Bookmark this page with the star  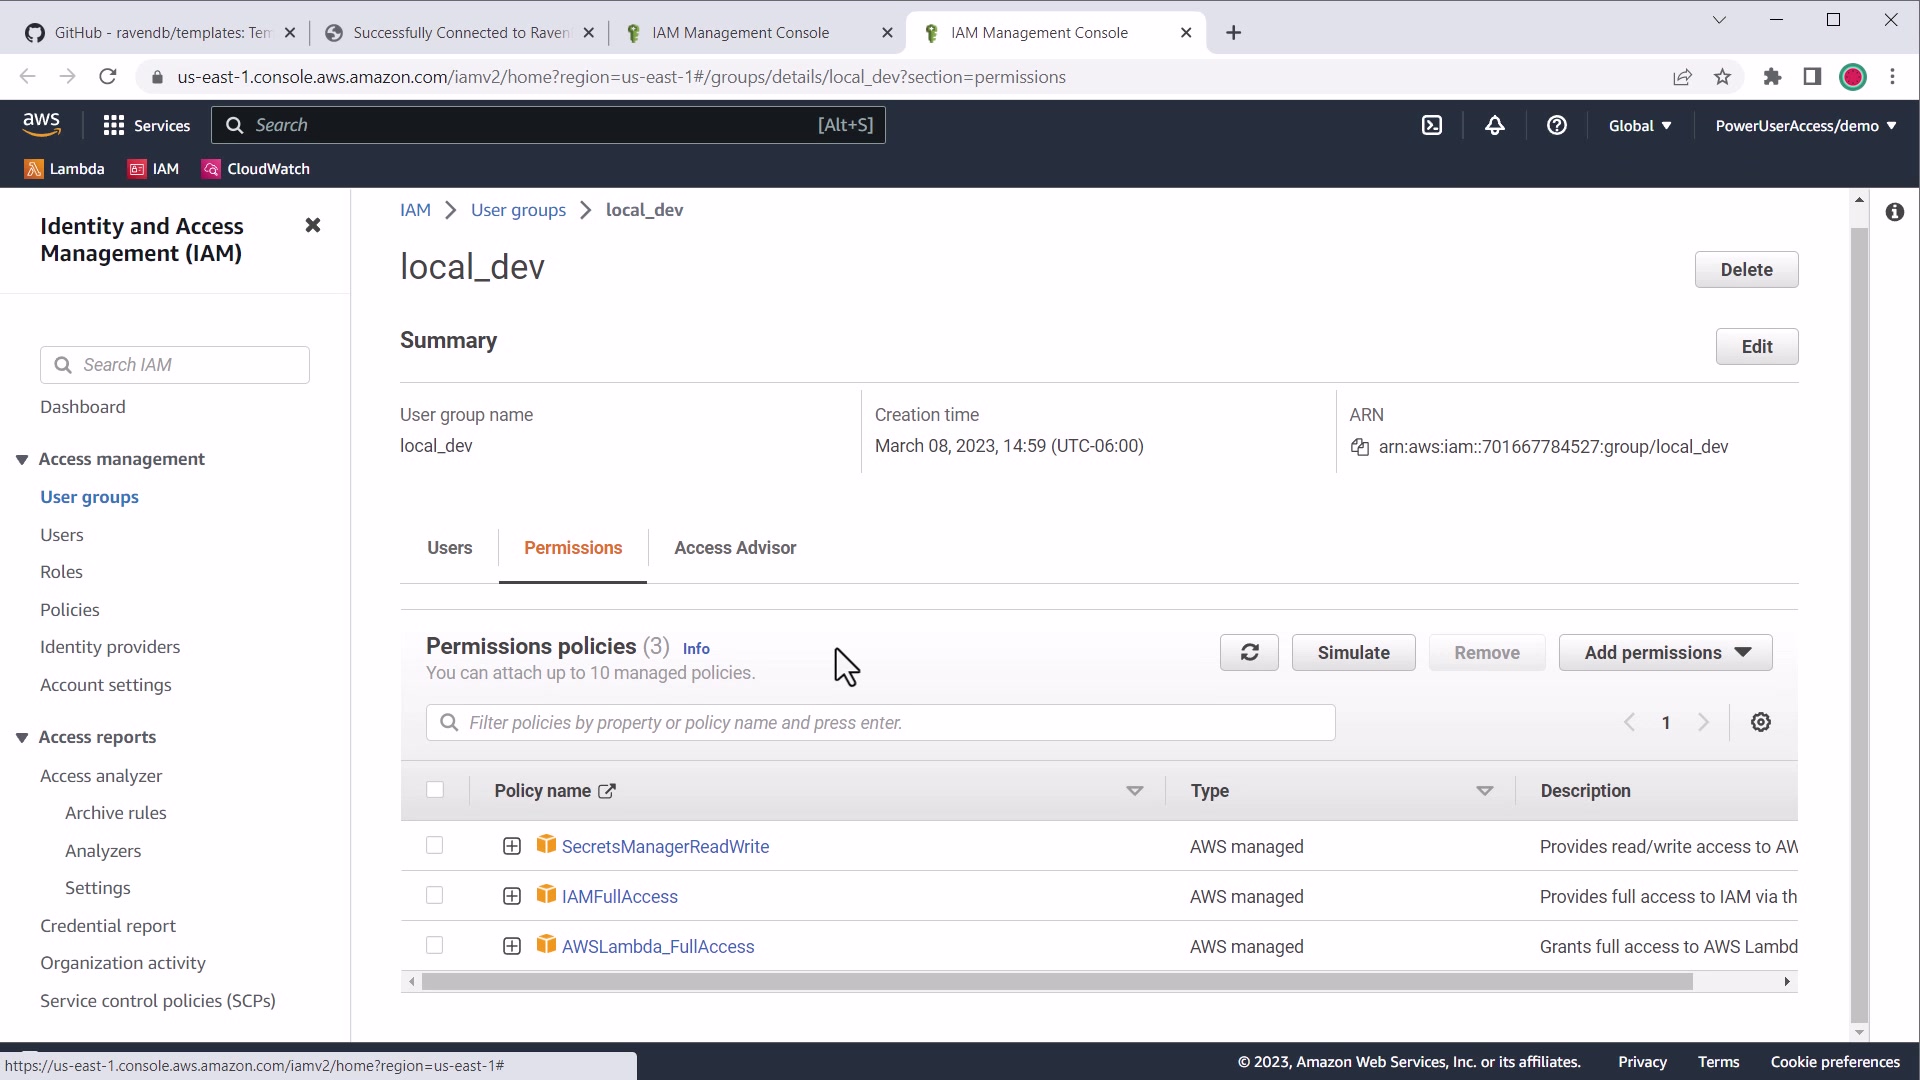pos(1722,77)
